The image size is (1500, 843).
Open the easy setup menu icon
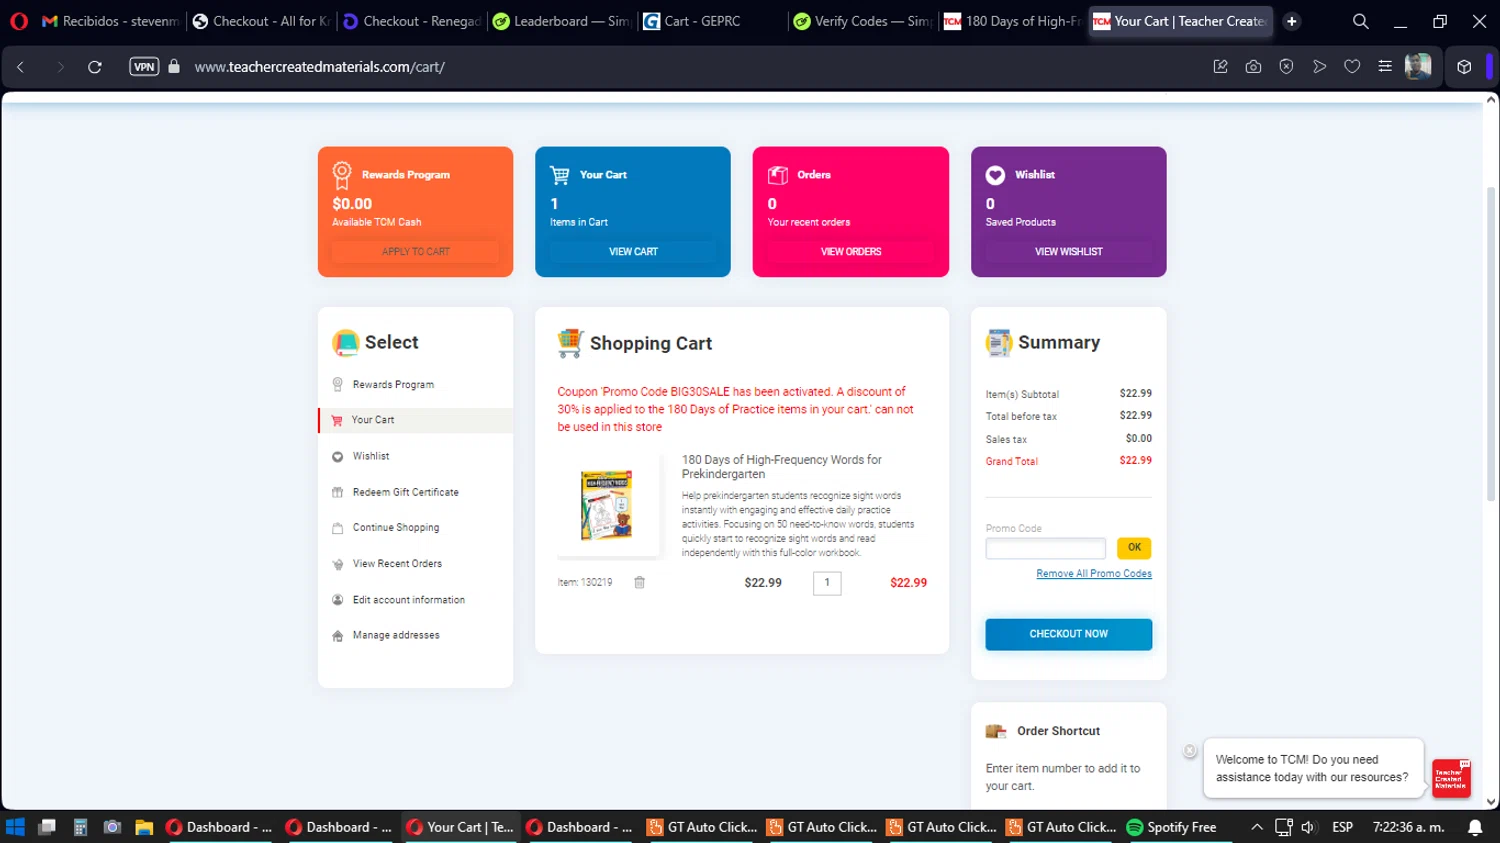(1385, 67)
